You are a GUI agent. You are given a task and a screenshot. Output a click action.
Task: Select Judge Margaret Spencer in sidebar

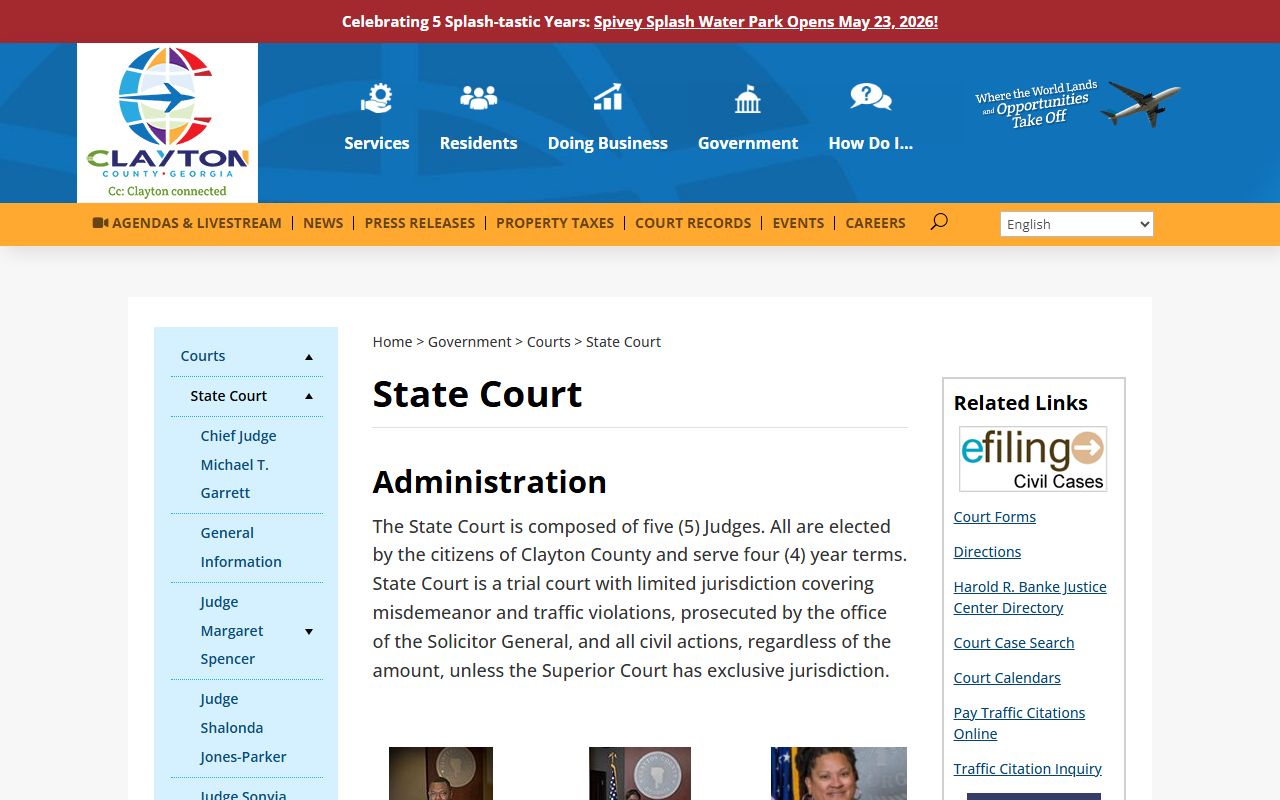(232, 630)
